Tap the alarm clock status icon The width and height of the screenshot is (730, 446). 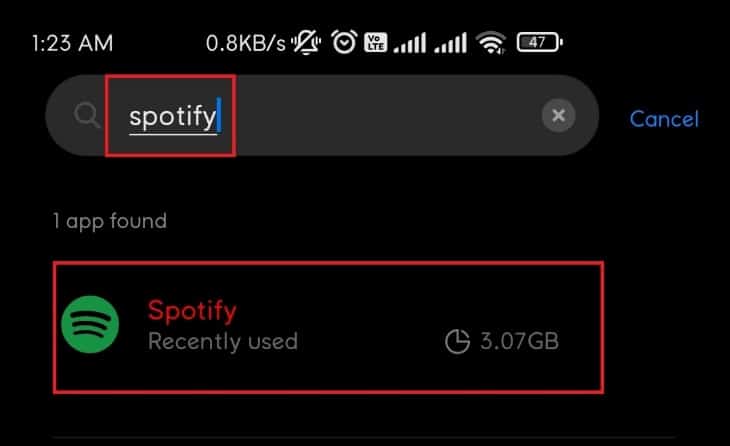pos(345,43)
